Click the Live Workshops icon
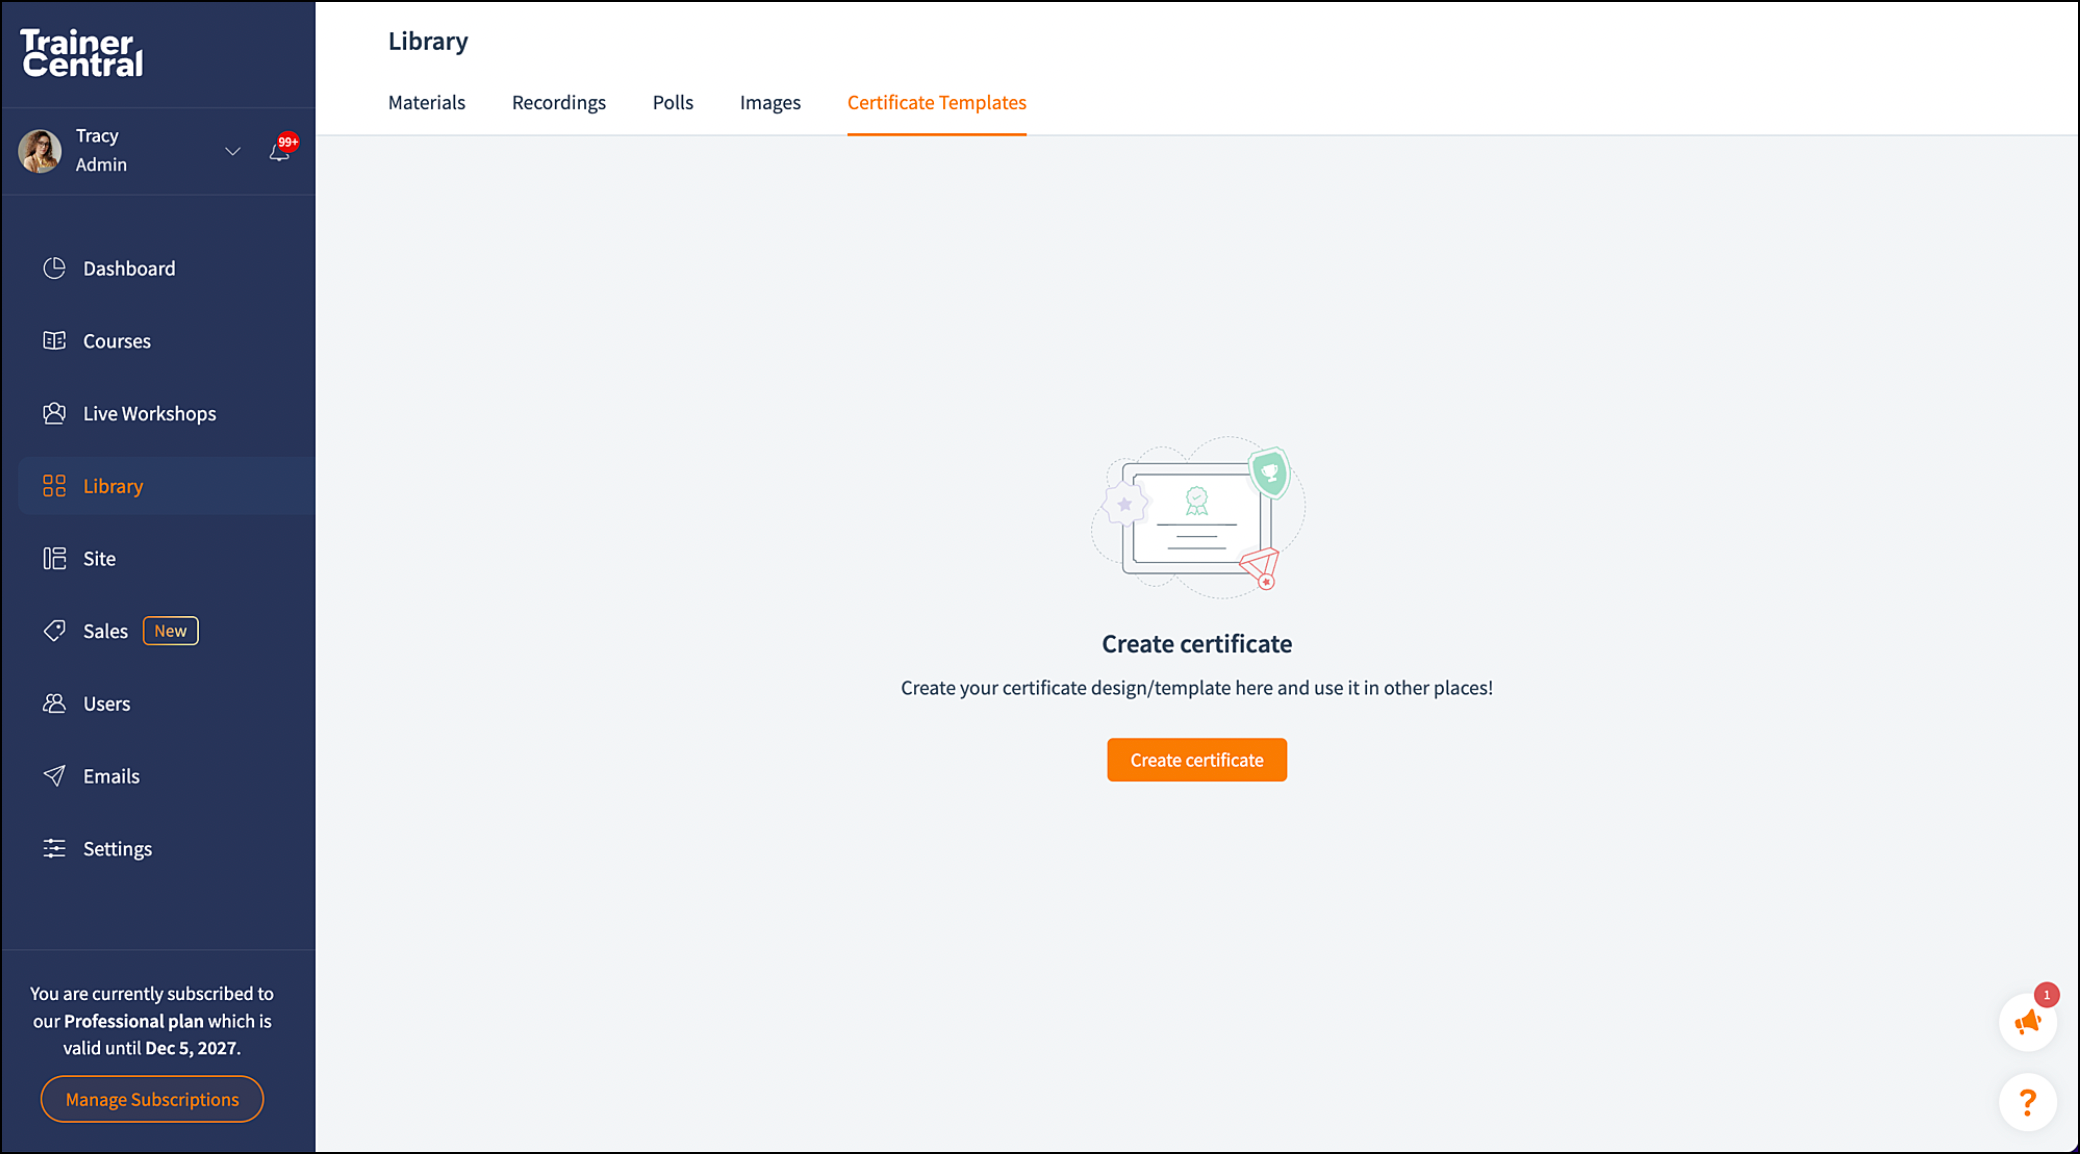The width and height of the screenshot is (2080, 1154). [x=54, y=413]
